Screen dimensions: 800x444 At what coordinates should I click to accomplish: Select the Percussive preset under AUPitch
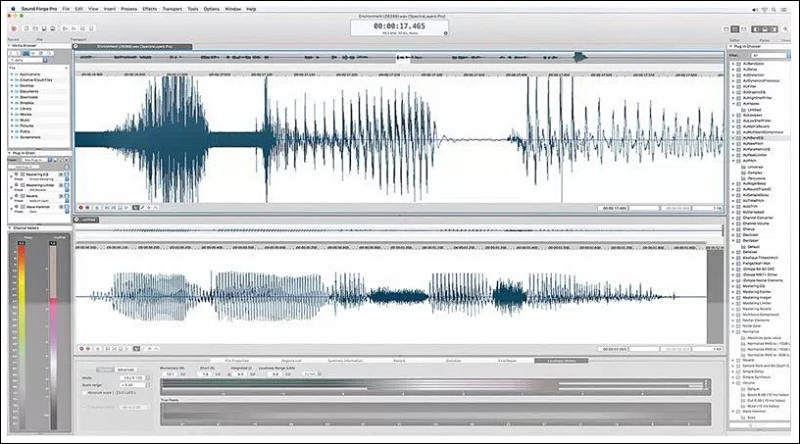[x=757, y=178]
